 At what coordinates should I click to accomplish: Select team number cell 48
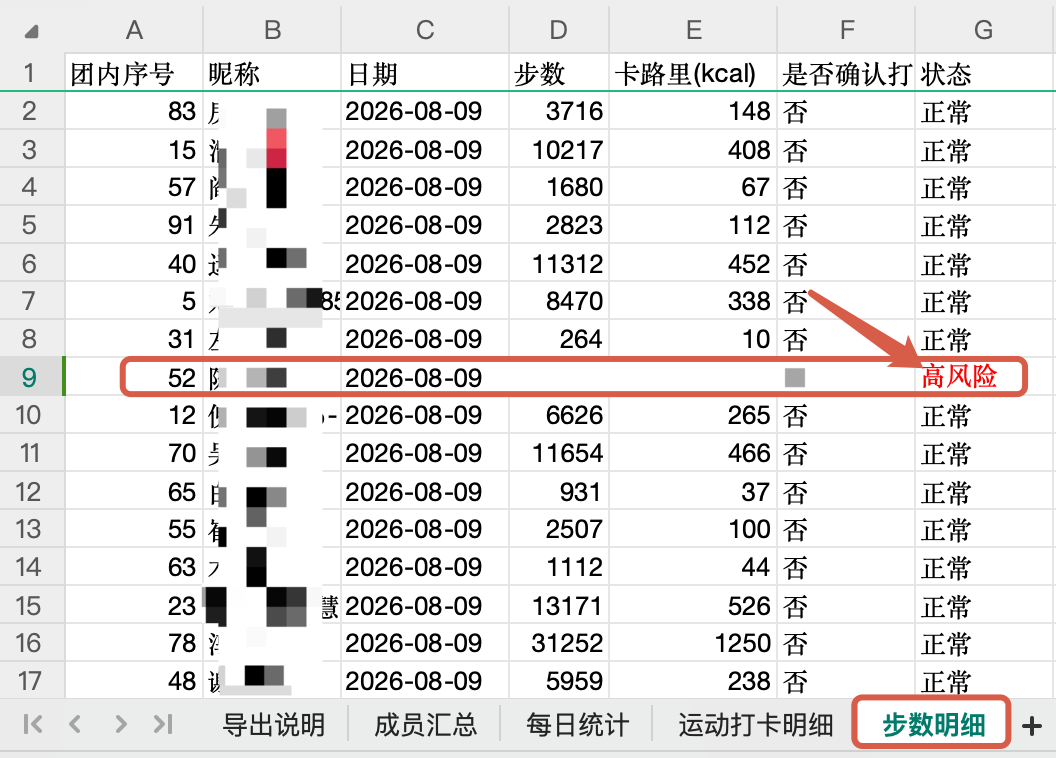[x=134, y=681]
